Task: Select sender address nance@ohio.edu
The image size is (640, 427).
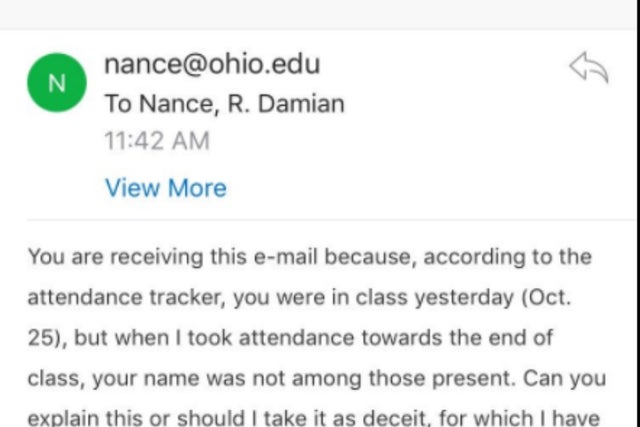Action: tap(212, 64)
